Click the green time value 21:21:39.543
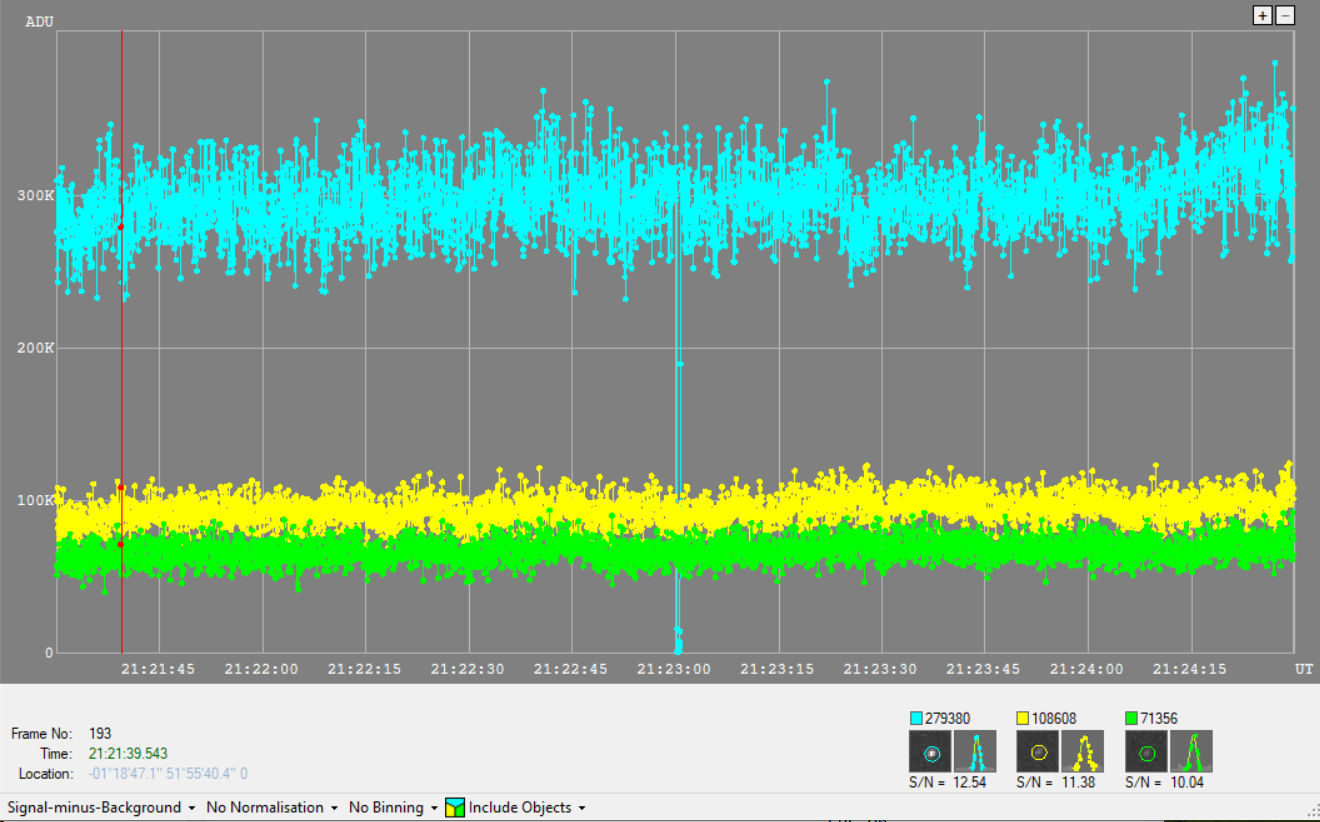 (128, 754)
